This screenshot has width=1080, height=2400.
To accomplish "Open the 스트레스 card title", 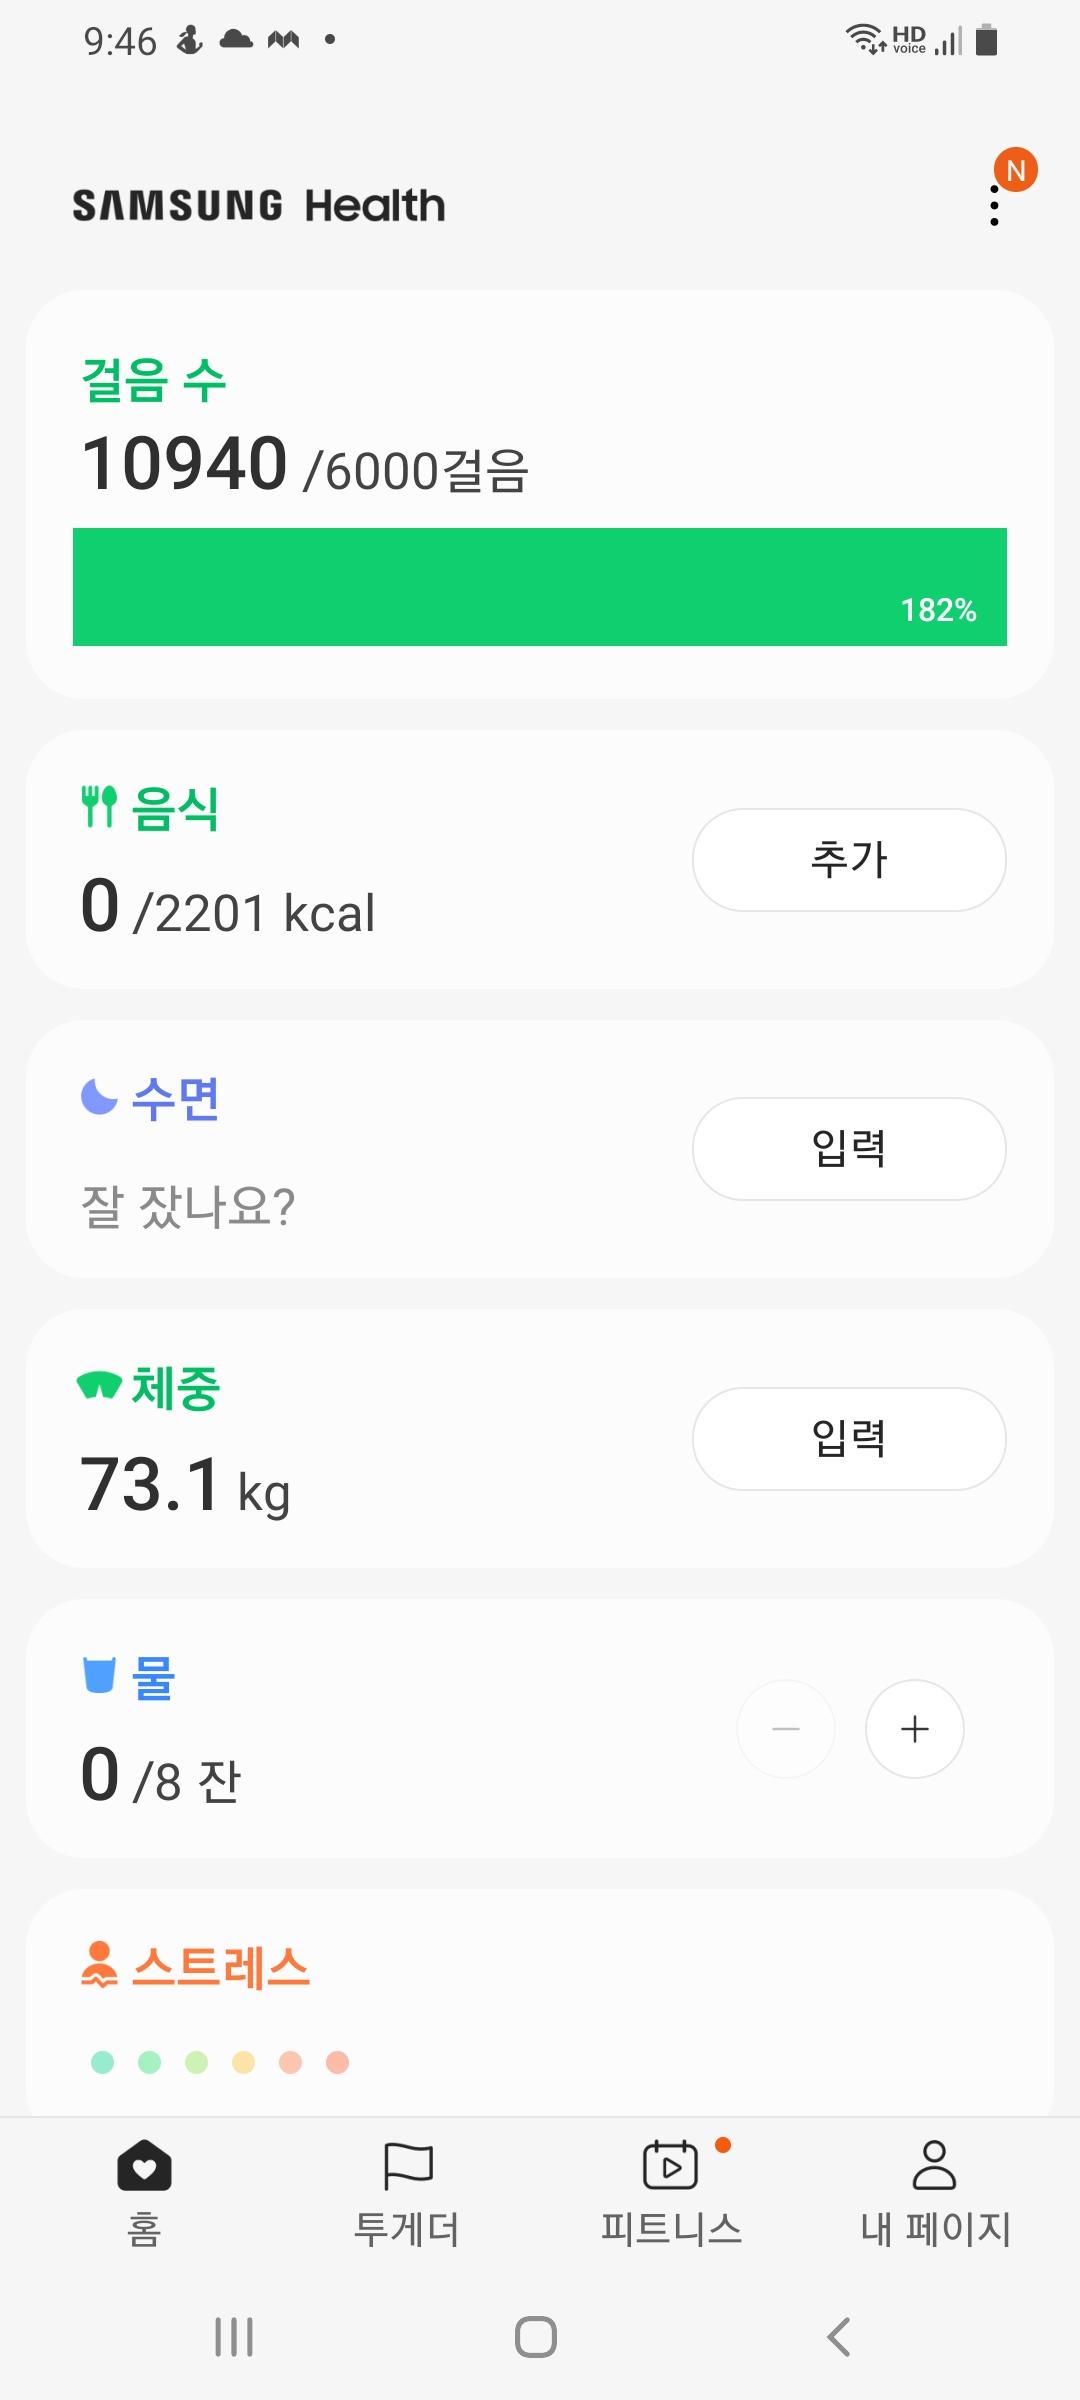I will [221, 1966].
